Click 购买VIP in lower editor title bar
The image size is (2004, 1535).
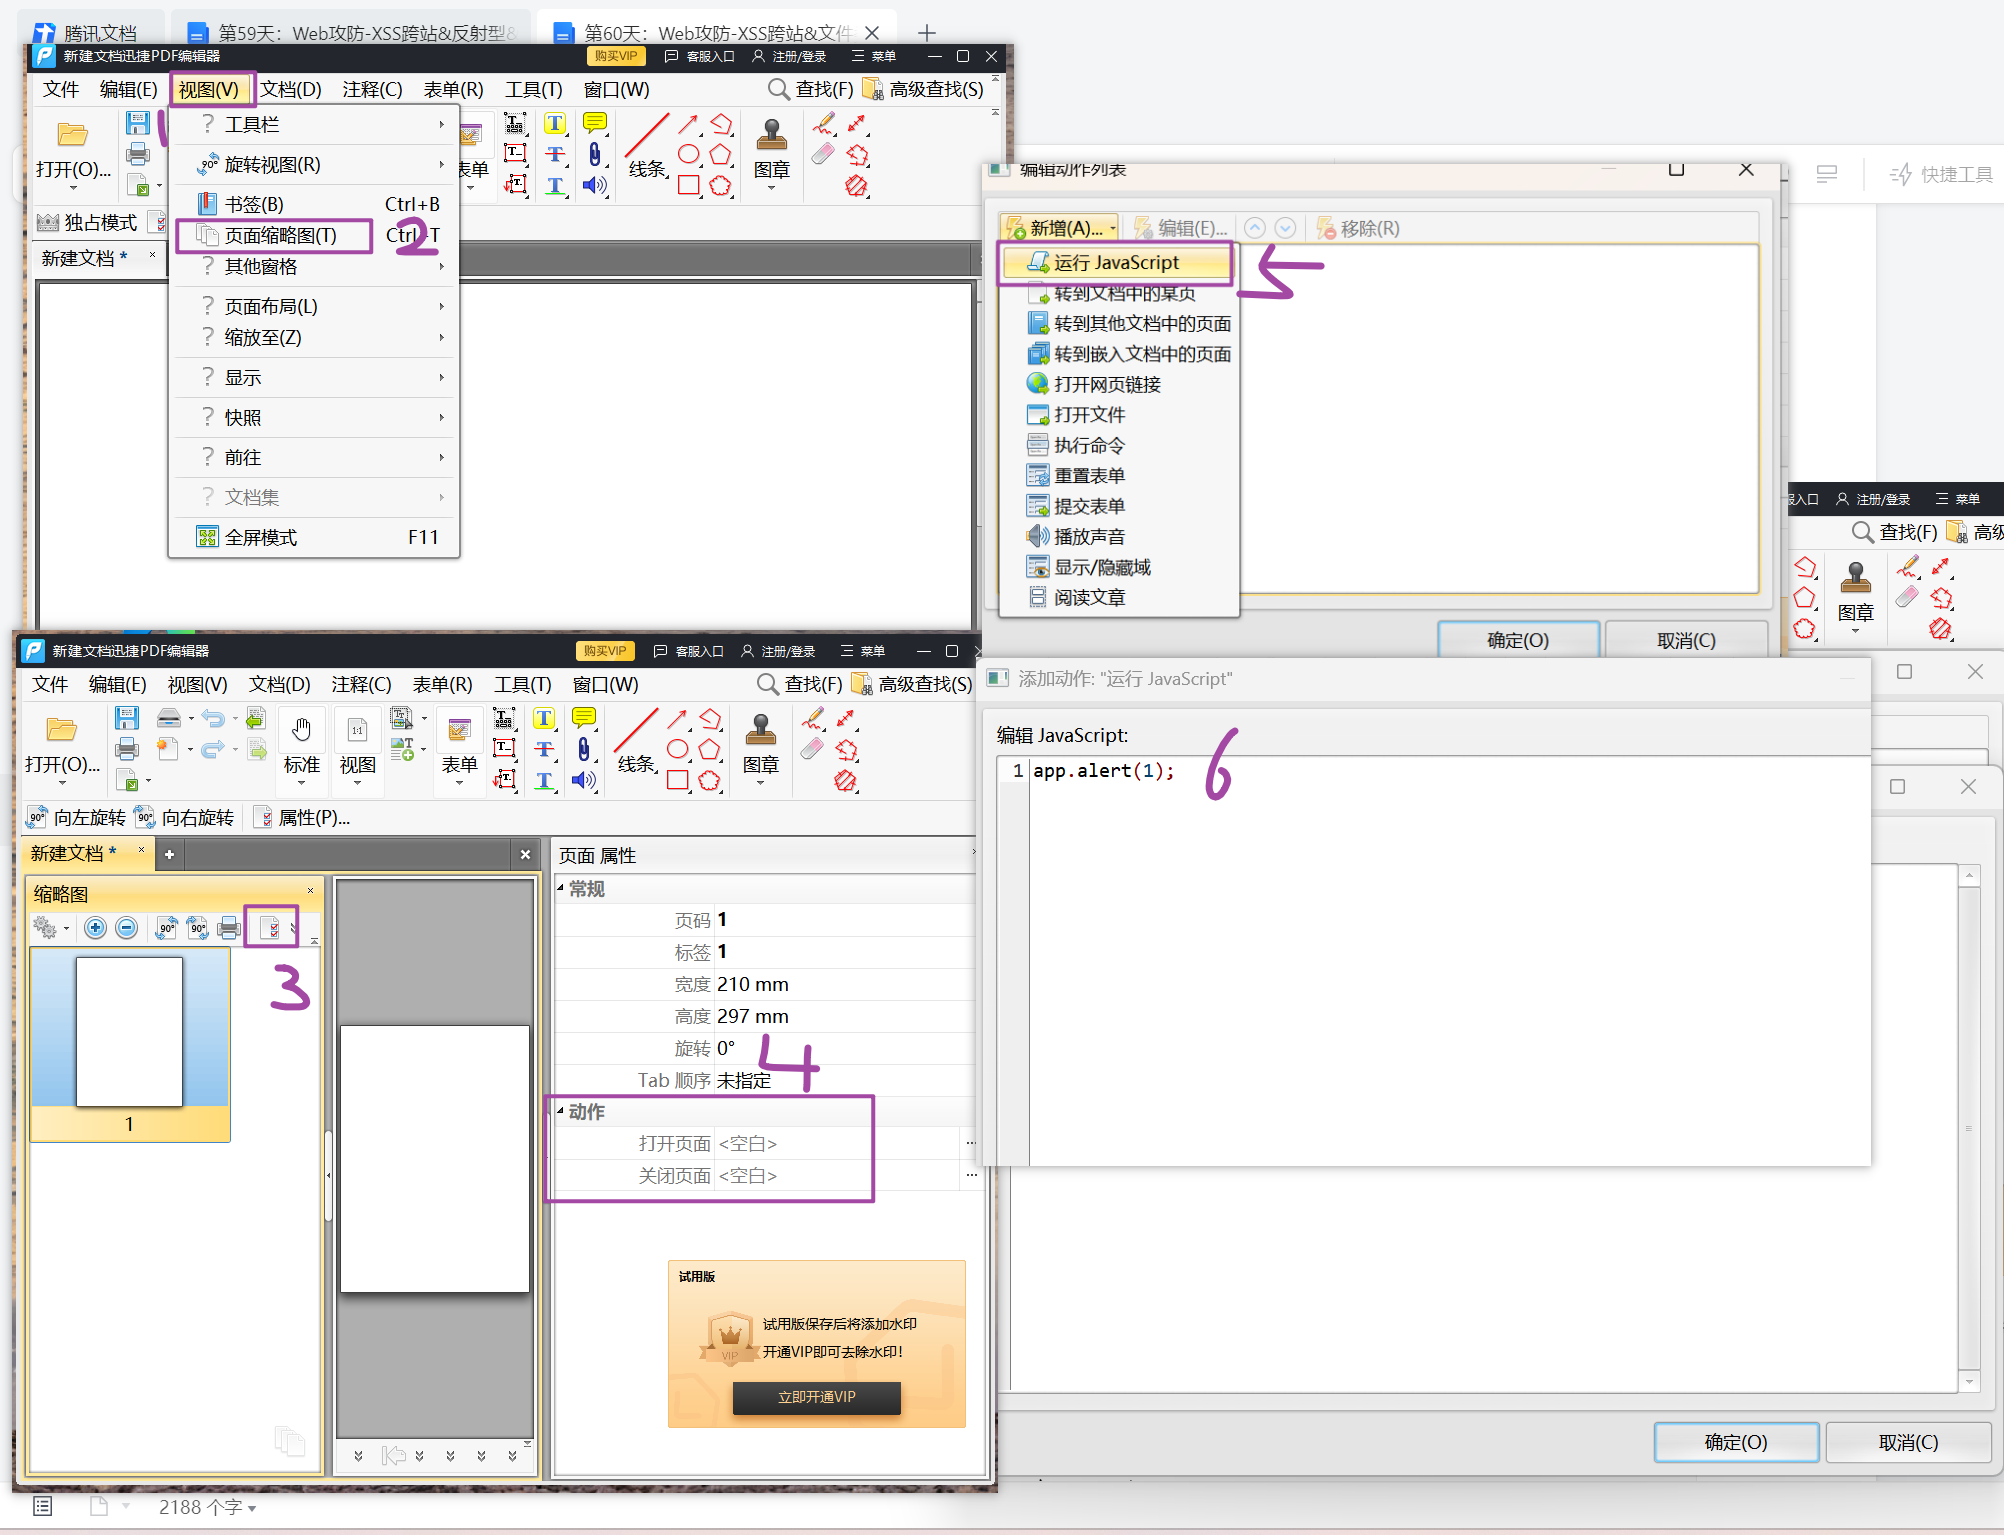click(x=605, y=651)
